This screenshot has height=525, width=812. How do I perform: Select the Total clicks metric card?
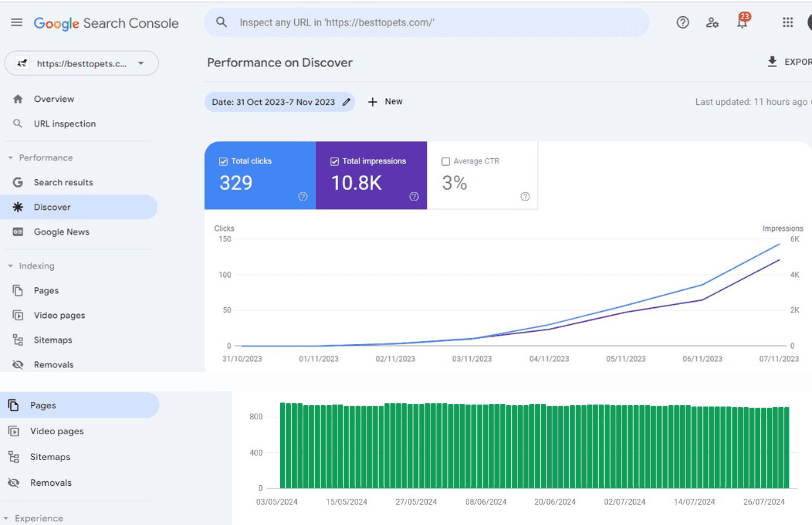coord(260,176)
